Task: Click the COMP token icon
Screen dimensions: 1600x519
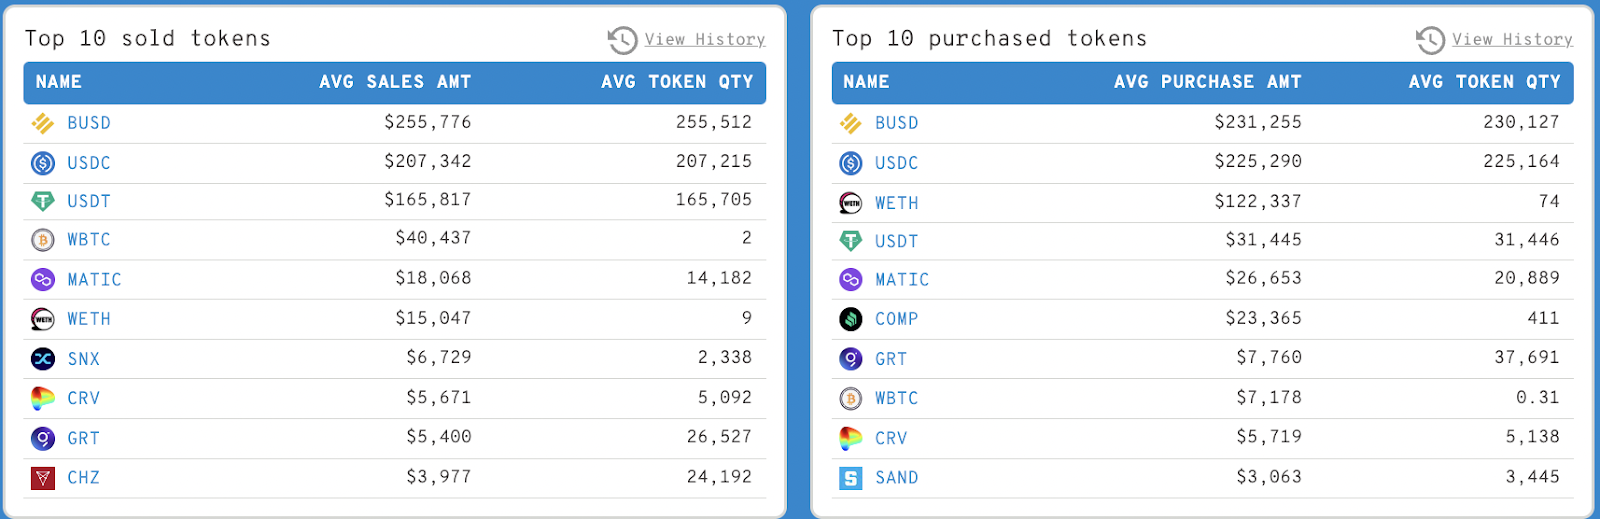Action: click(x=851, y=319)
